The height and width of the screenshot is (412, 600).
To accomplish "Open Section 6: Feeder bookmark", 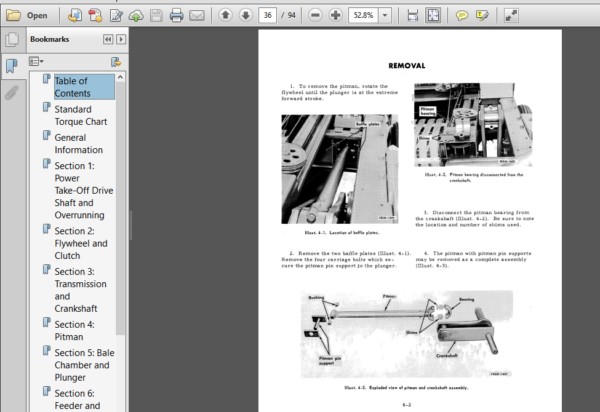I will 77,399.
